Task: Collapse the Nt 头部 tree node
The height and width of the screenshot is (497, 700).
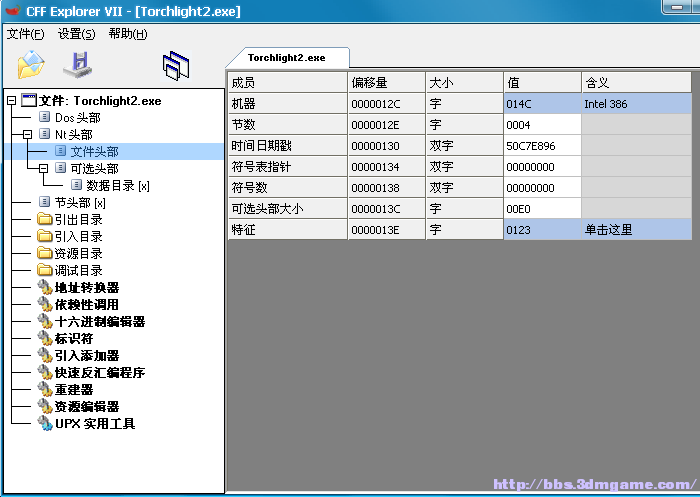Action: pyautogui.click(x=28, y=134)
